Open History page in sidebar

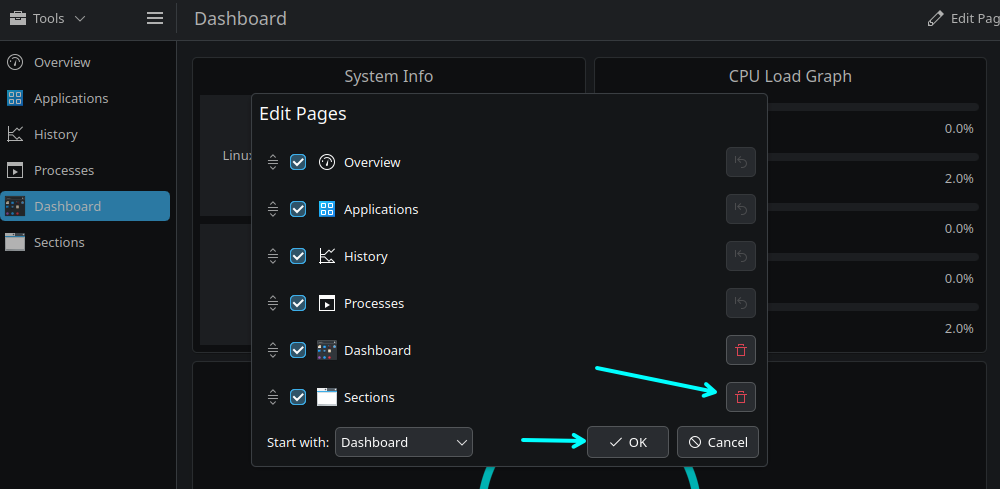pos(85,135)
